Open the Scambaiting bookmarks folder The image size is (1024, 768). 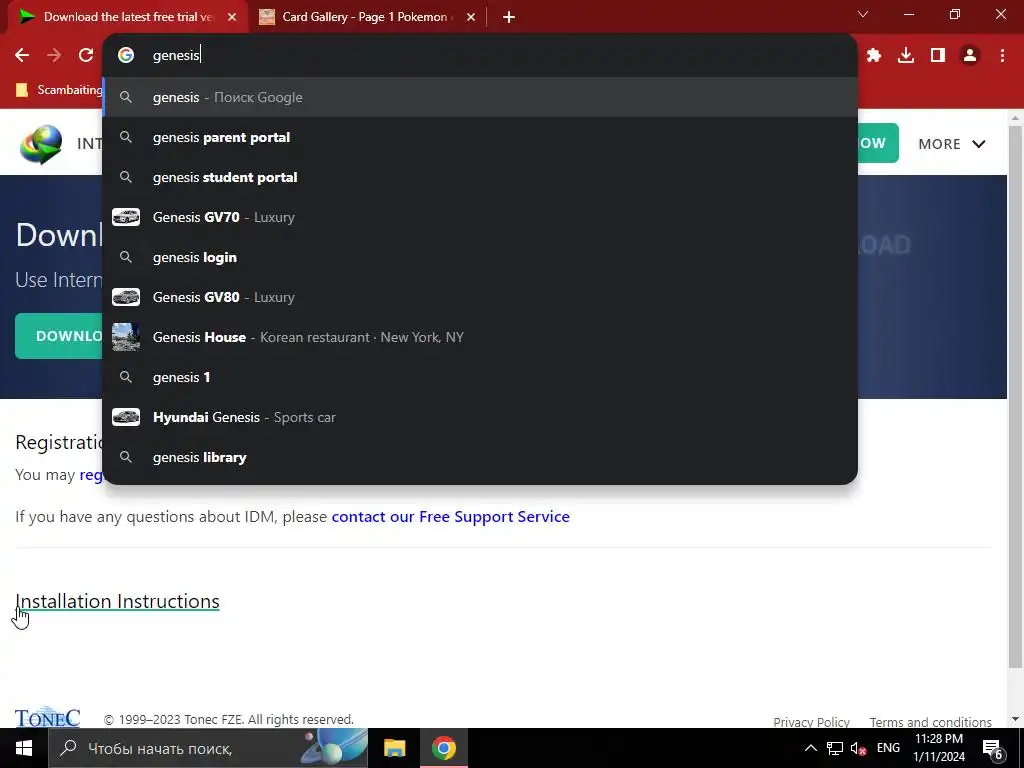tap(59, 89)
